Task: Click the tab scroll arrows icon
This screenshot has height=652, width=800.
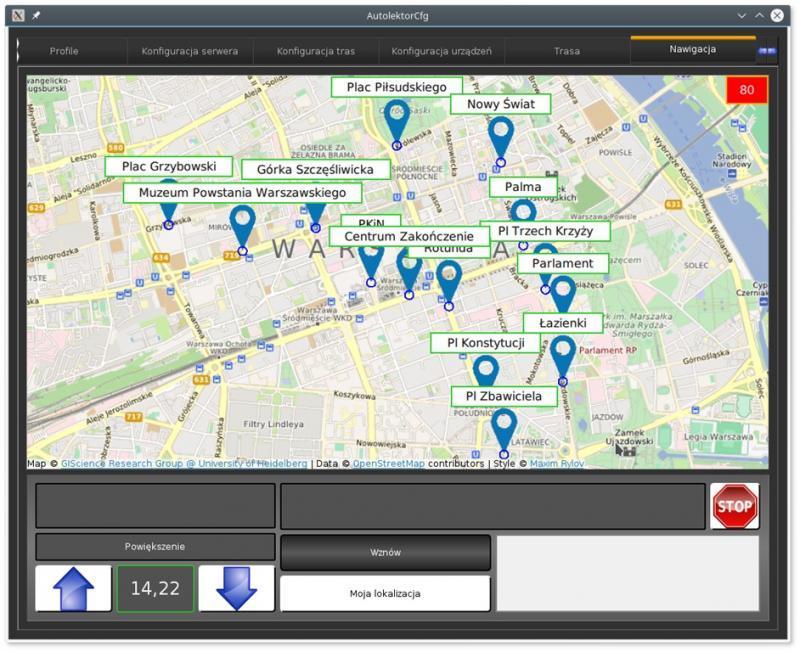Action: (766, 51)
